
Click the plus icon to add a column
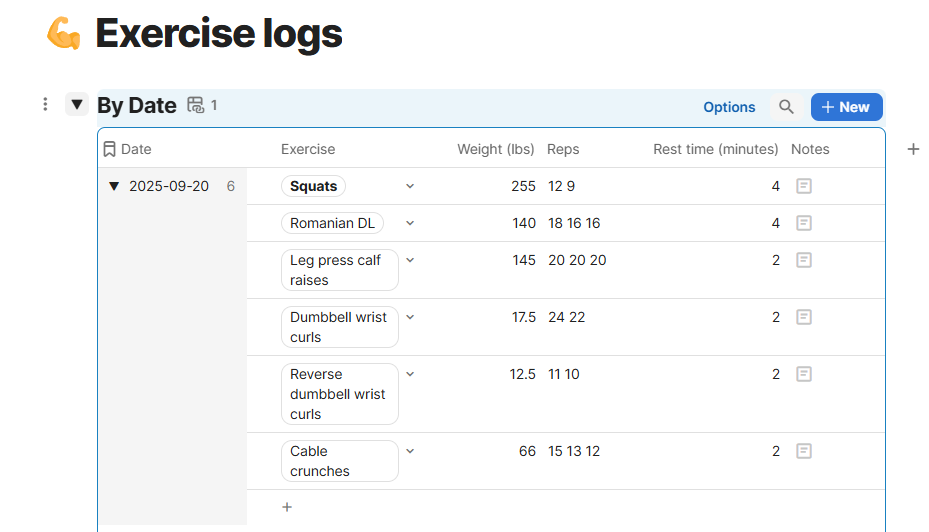[x=913, y=149]
